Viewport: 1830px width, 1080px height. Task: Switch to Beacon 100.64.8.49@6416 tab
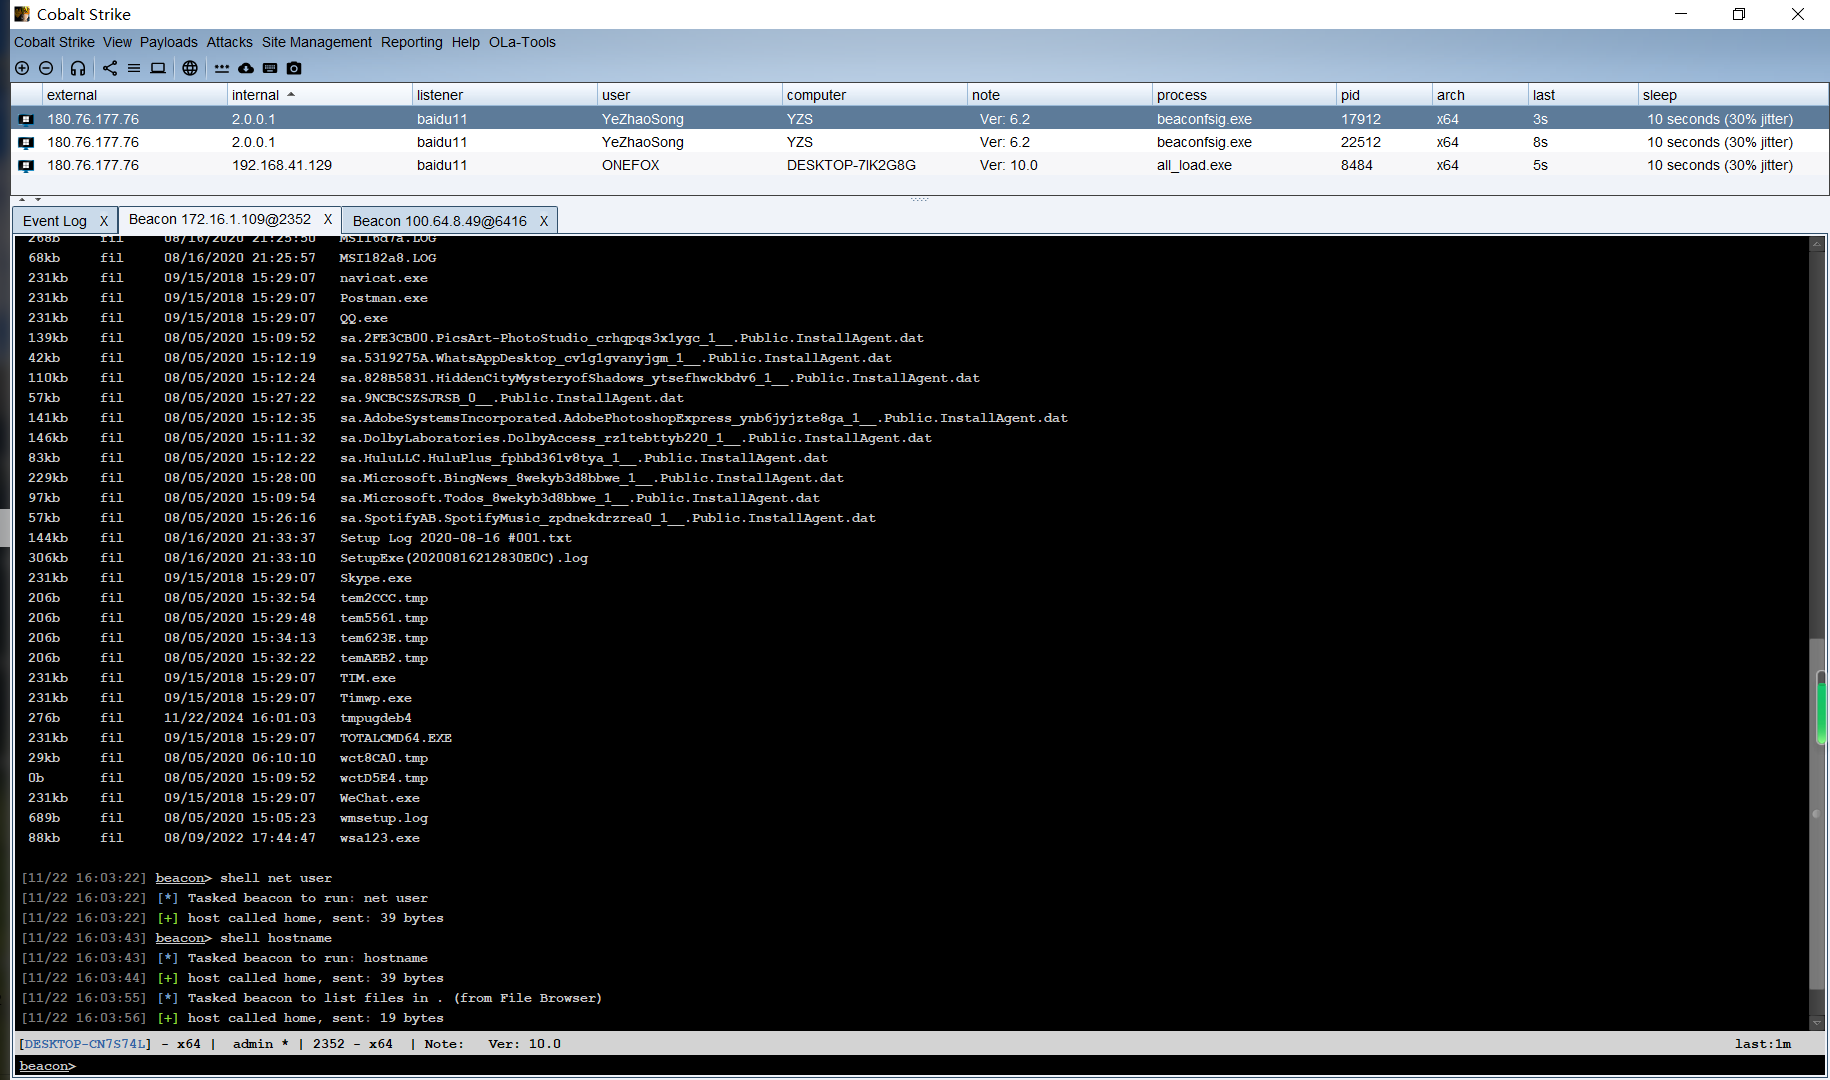point(440,221)
